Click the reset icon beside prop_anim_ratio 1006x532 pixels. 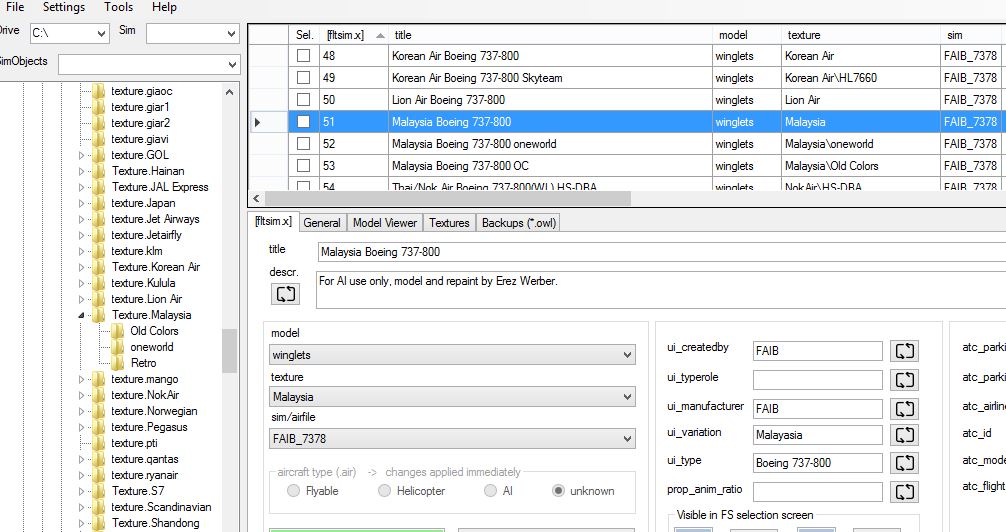(x=905, y=492)
